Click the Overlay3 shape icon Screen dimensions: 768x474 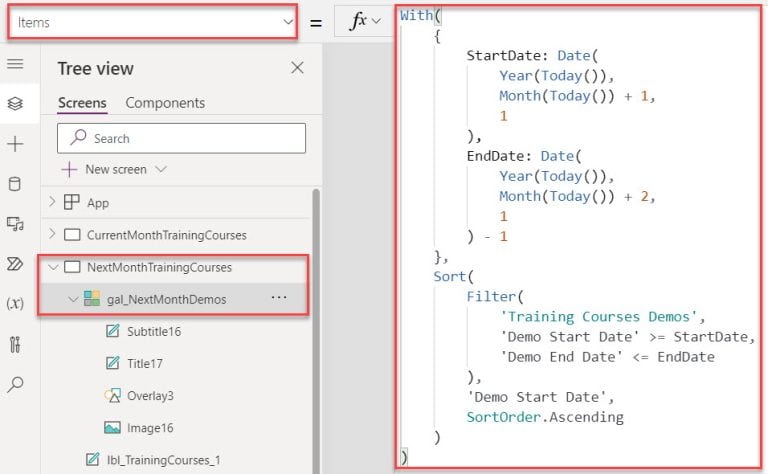(113, 395)
